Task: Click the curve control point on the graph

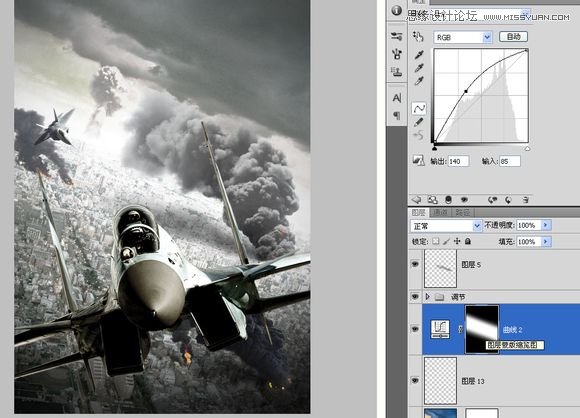Action: click(466, 91)
